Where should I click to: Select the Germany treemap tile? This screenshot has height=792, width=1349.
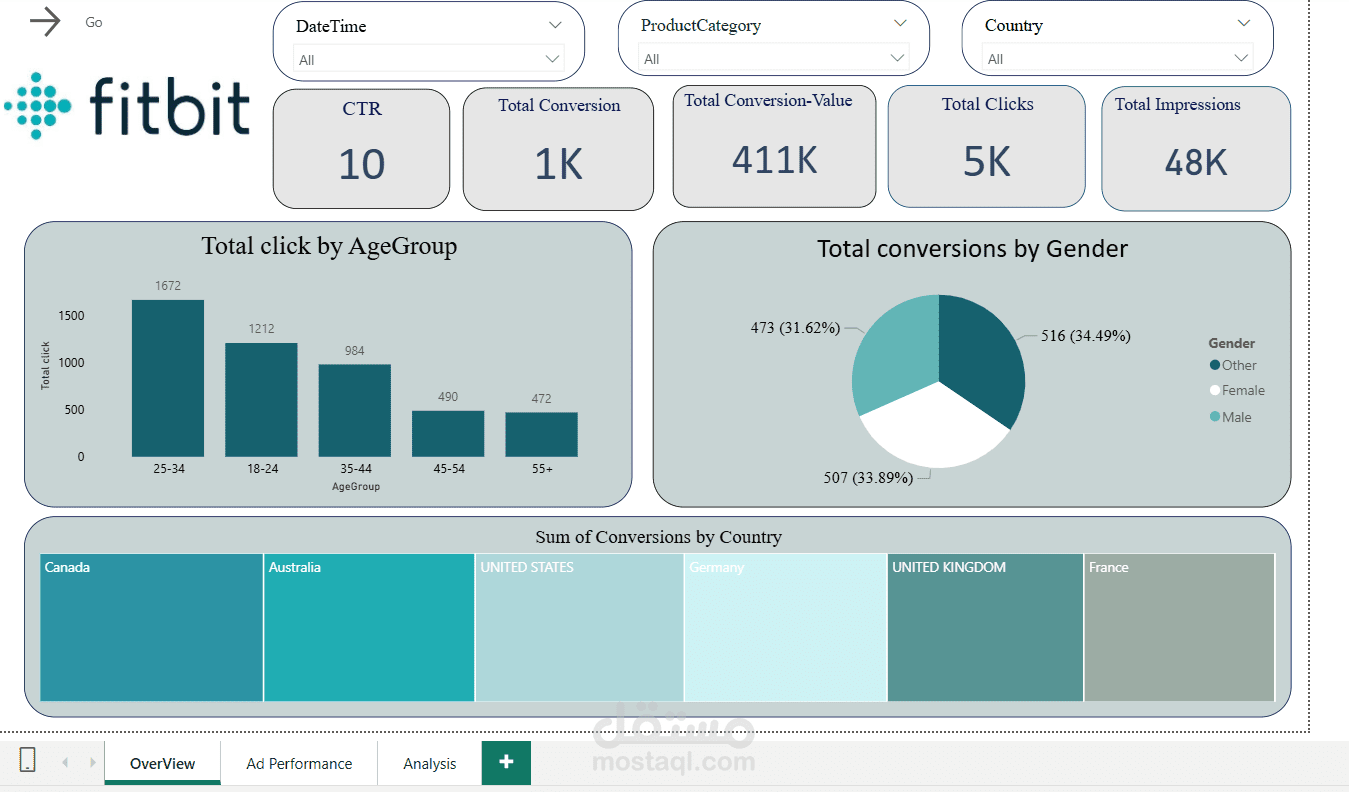click(786, 627)
